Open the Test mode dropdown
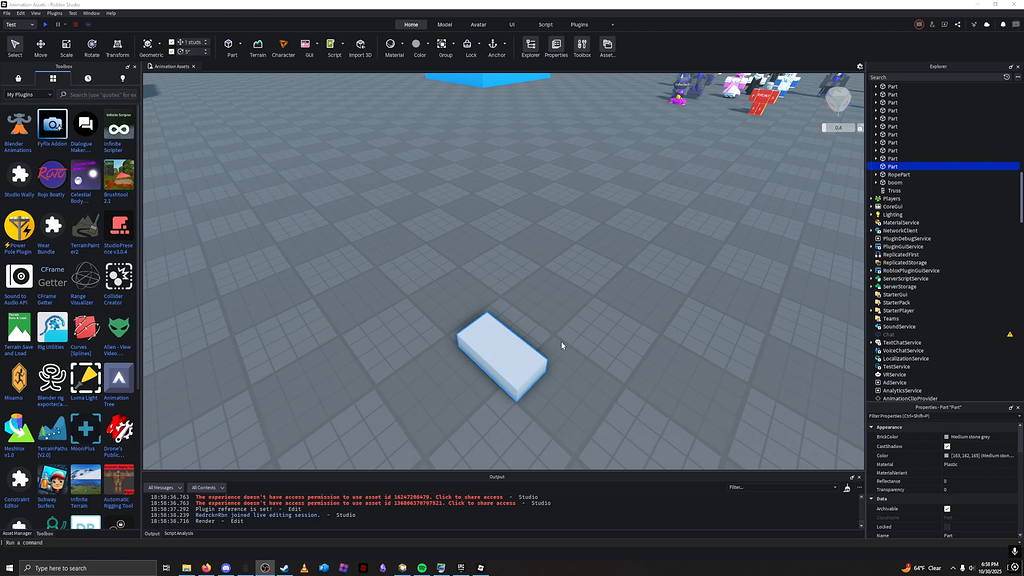The width and height of the screenshot is (1024, 576). point(20,24)
